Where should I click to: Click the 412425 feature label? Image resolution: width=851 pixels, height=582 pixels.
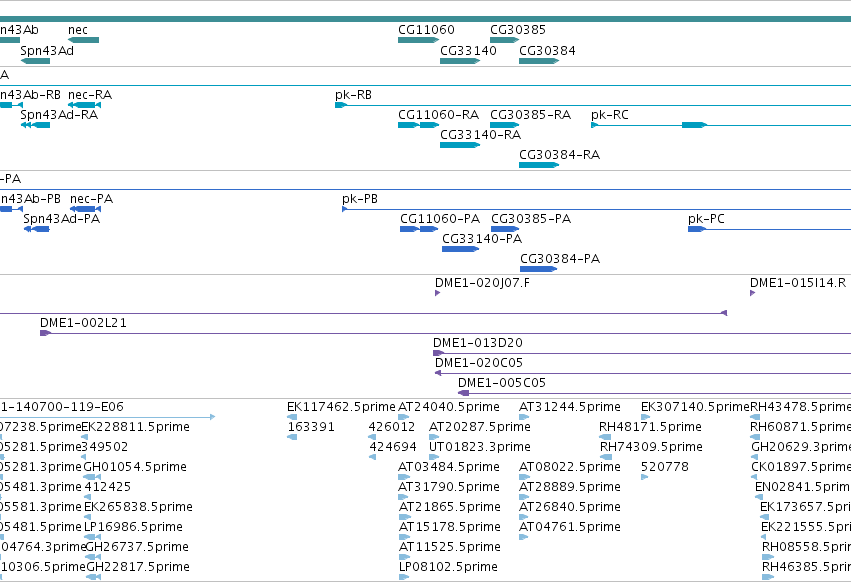(107, 487)
